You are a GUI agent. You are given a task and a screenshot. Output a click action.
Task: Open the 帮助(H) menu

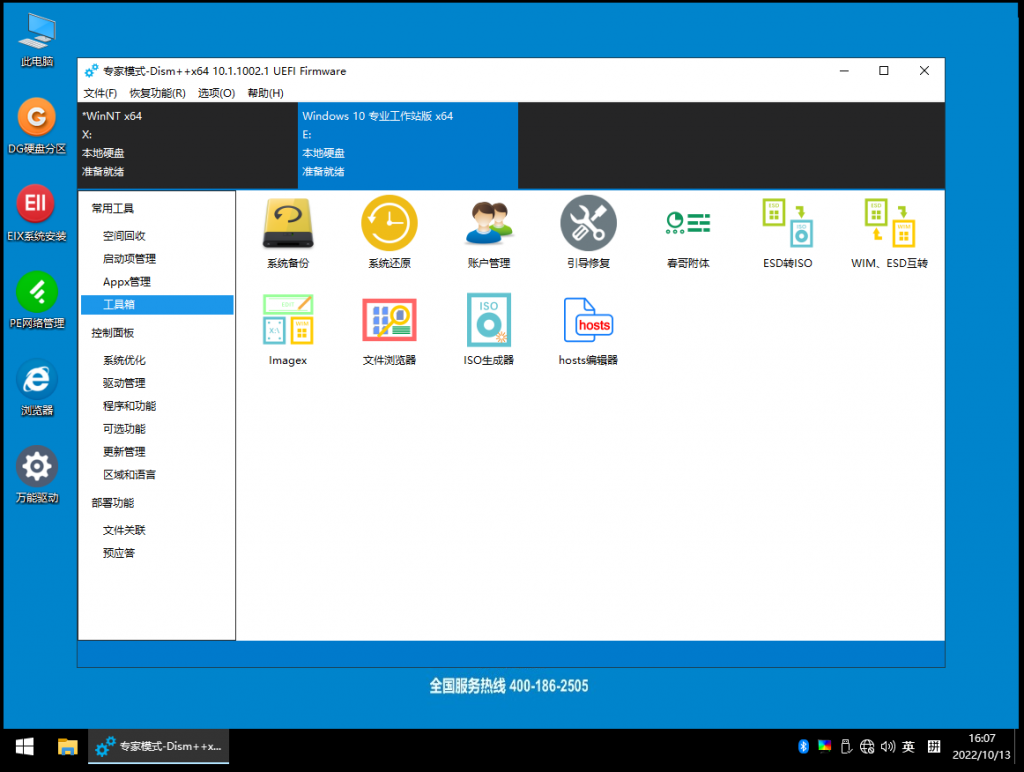pos(265,93)
